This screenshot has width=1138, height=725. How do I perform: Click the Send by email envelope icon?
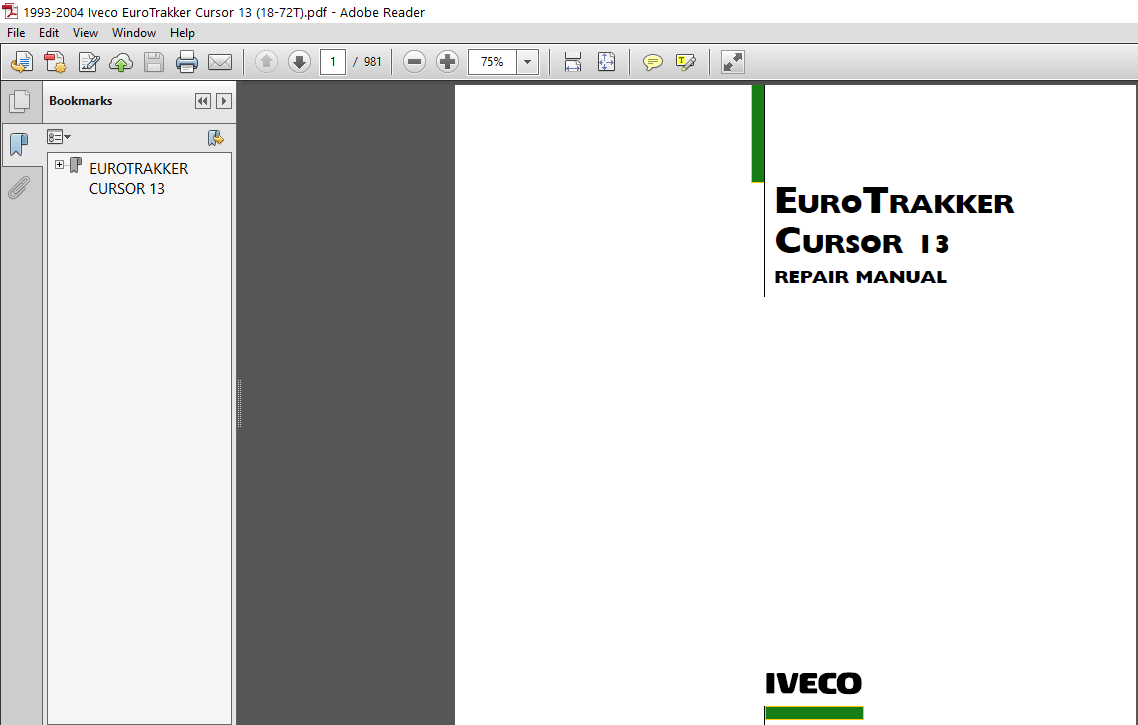point(220,62)
